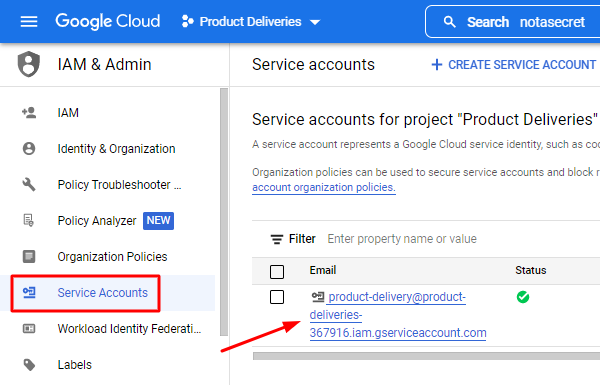Click the table horizontal scrollbar
The image size is (600, 385).
pos(426,356)
